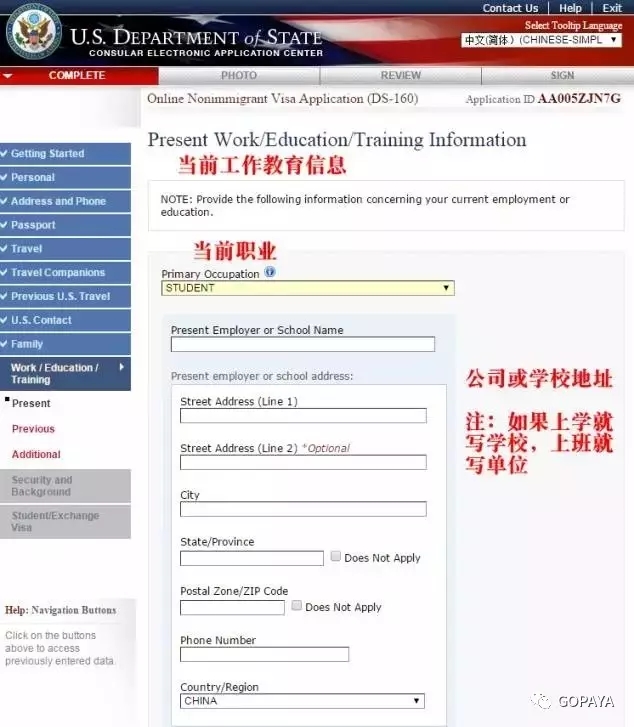Check Does Not Apply for State/Province
Viewport: 634px width, 727px height.
[x=336, y=556]
